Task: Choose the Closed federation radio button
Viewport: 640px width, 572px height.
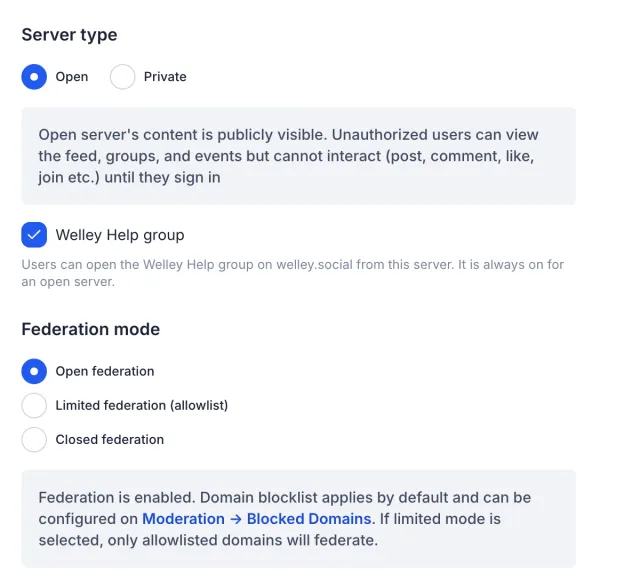Action: [34, 440]
